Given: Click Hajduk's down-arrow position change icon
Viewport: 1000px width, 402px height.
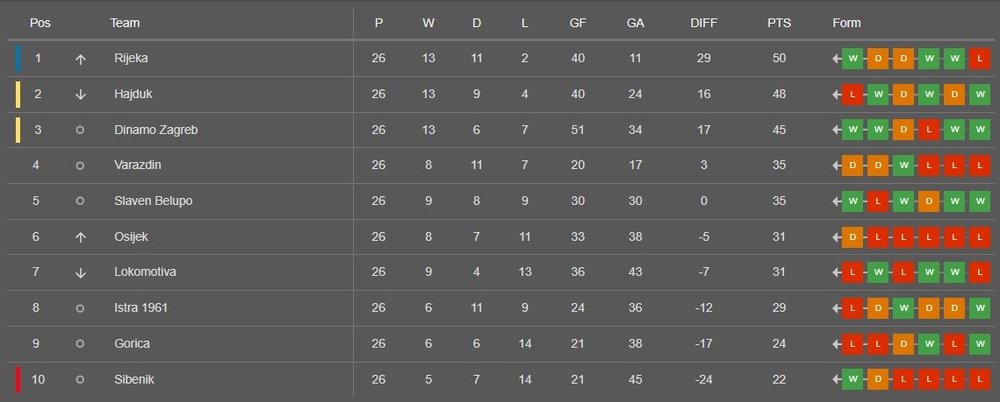Looking at the screenshot, I should (x=80, y=95).
